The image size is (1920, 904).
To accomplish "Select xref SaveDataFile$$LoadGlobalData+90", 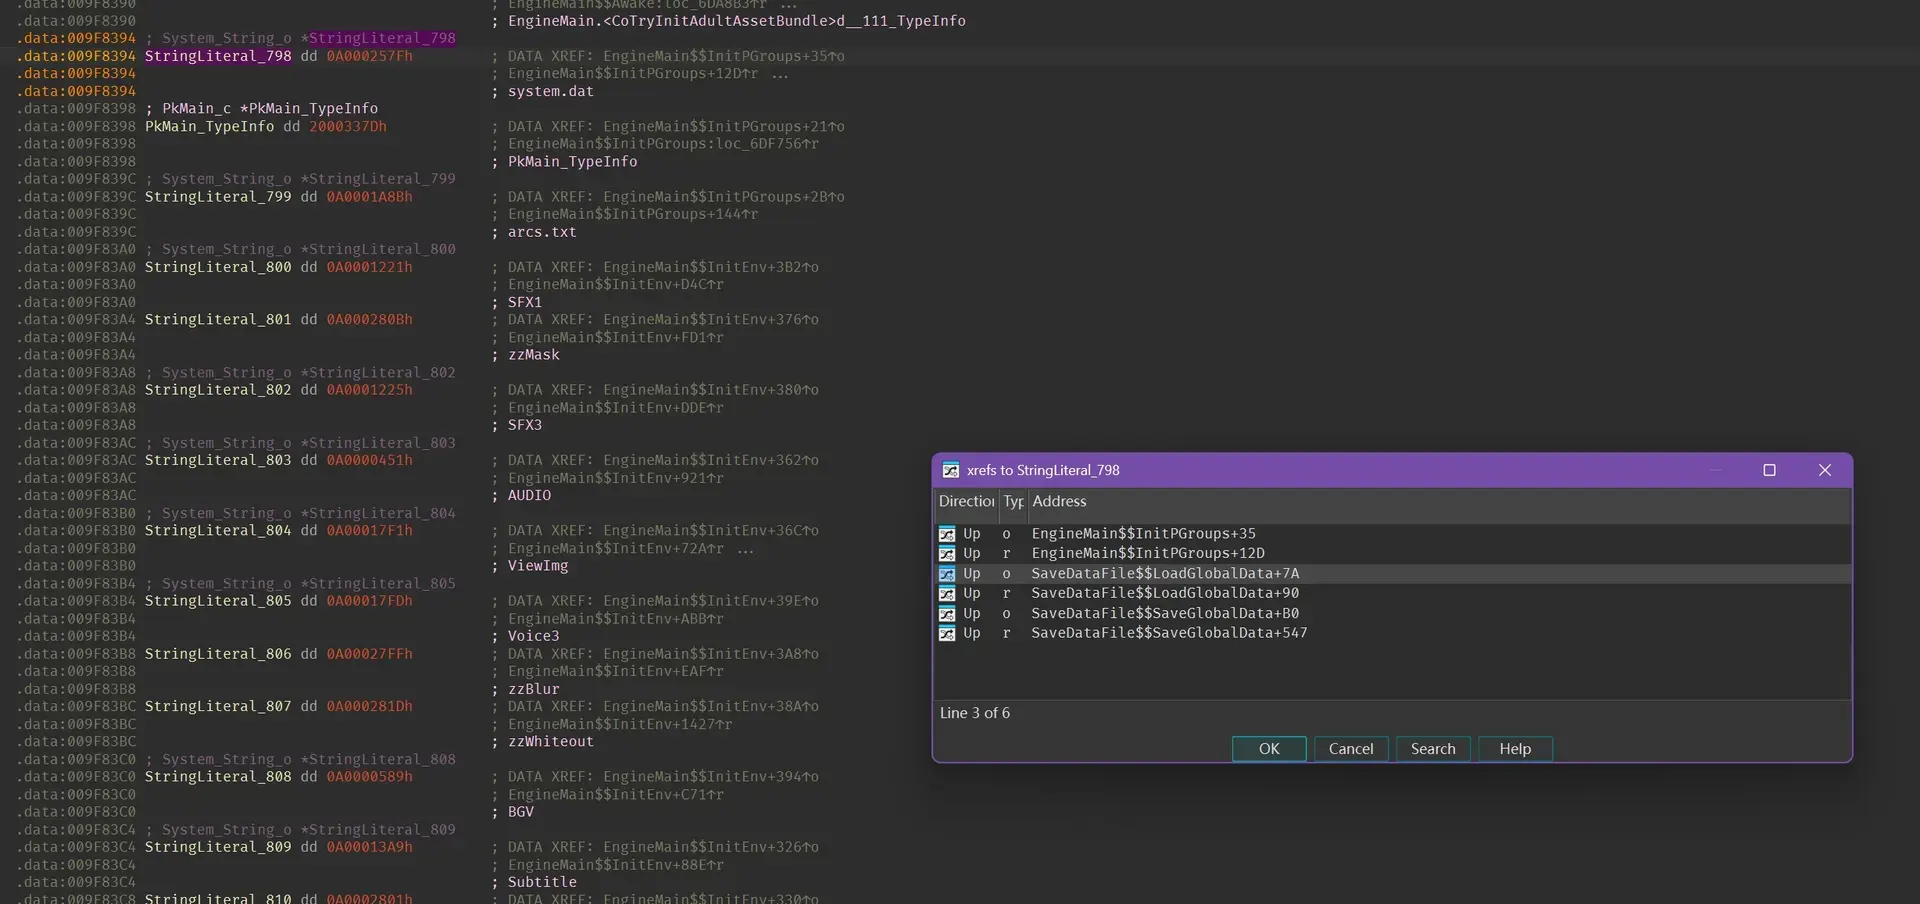I will click(x=1392, y=594).
